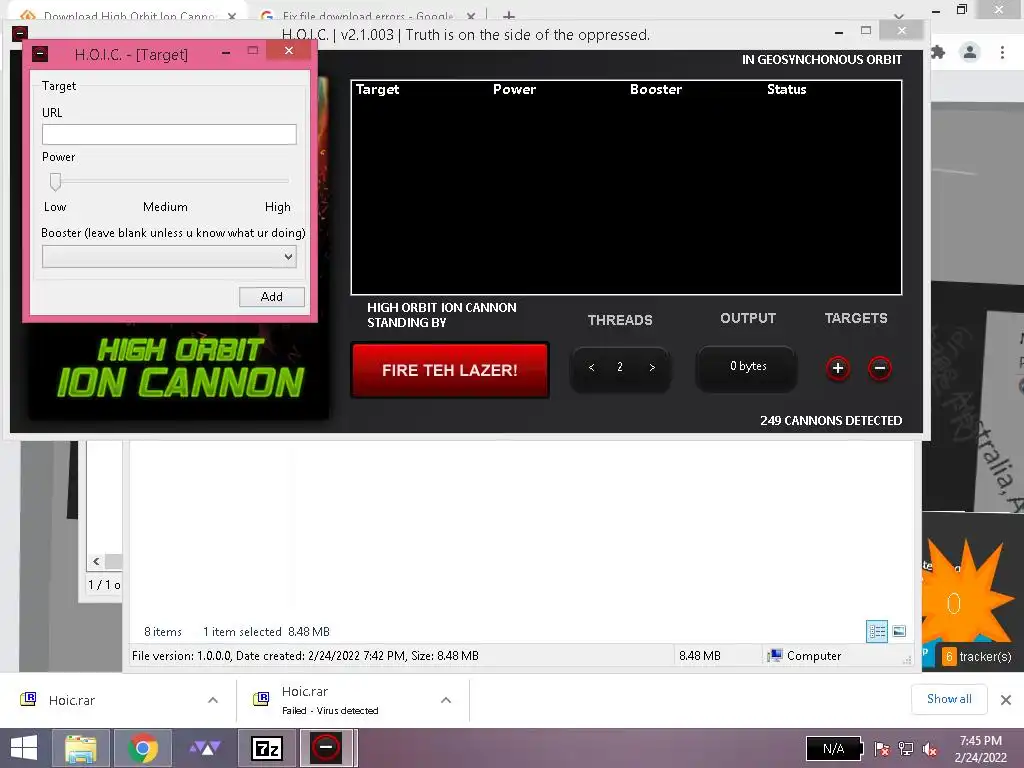Decrease threads with the left arrow

[592, 368]
